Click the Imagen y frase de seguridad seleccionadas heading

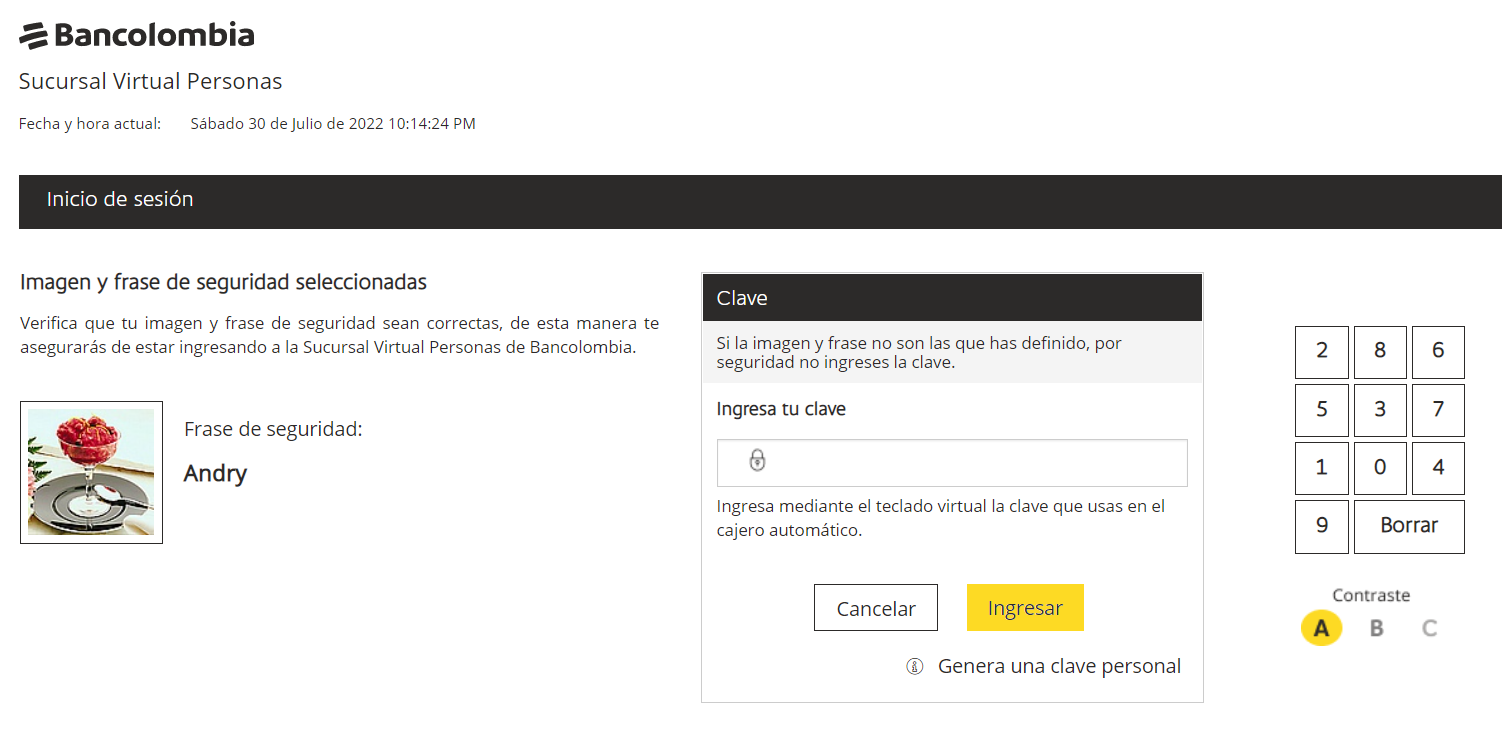click(223, 283)
